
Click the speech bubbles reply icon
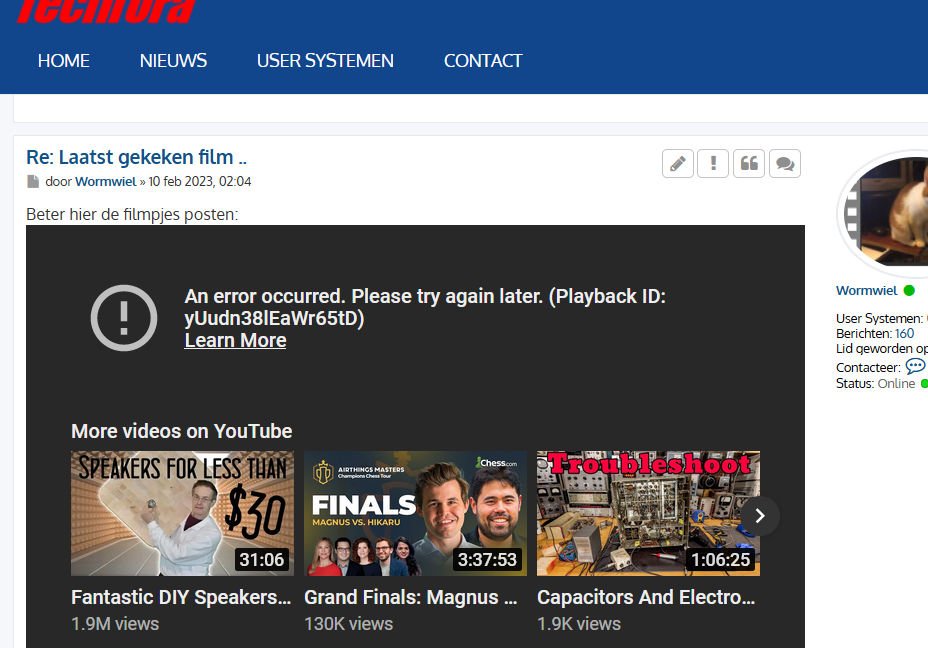[x=785, y=163]
